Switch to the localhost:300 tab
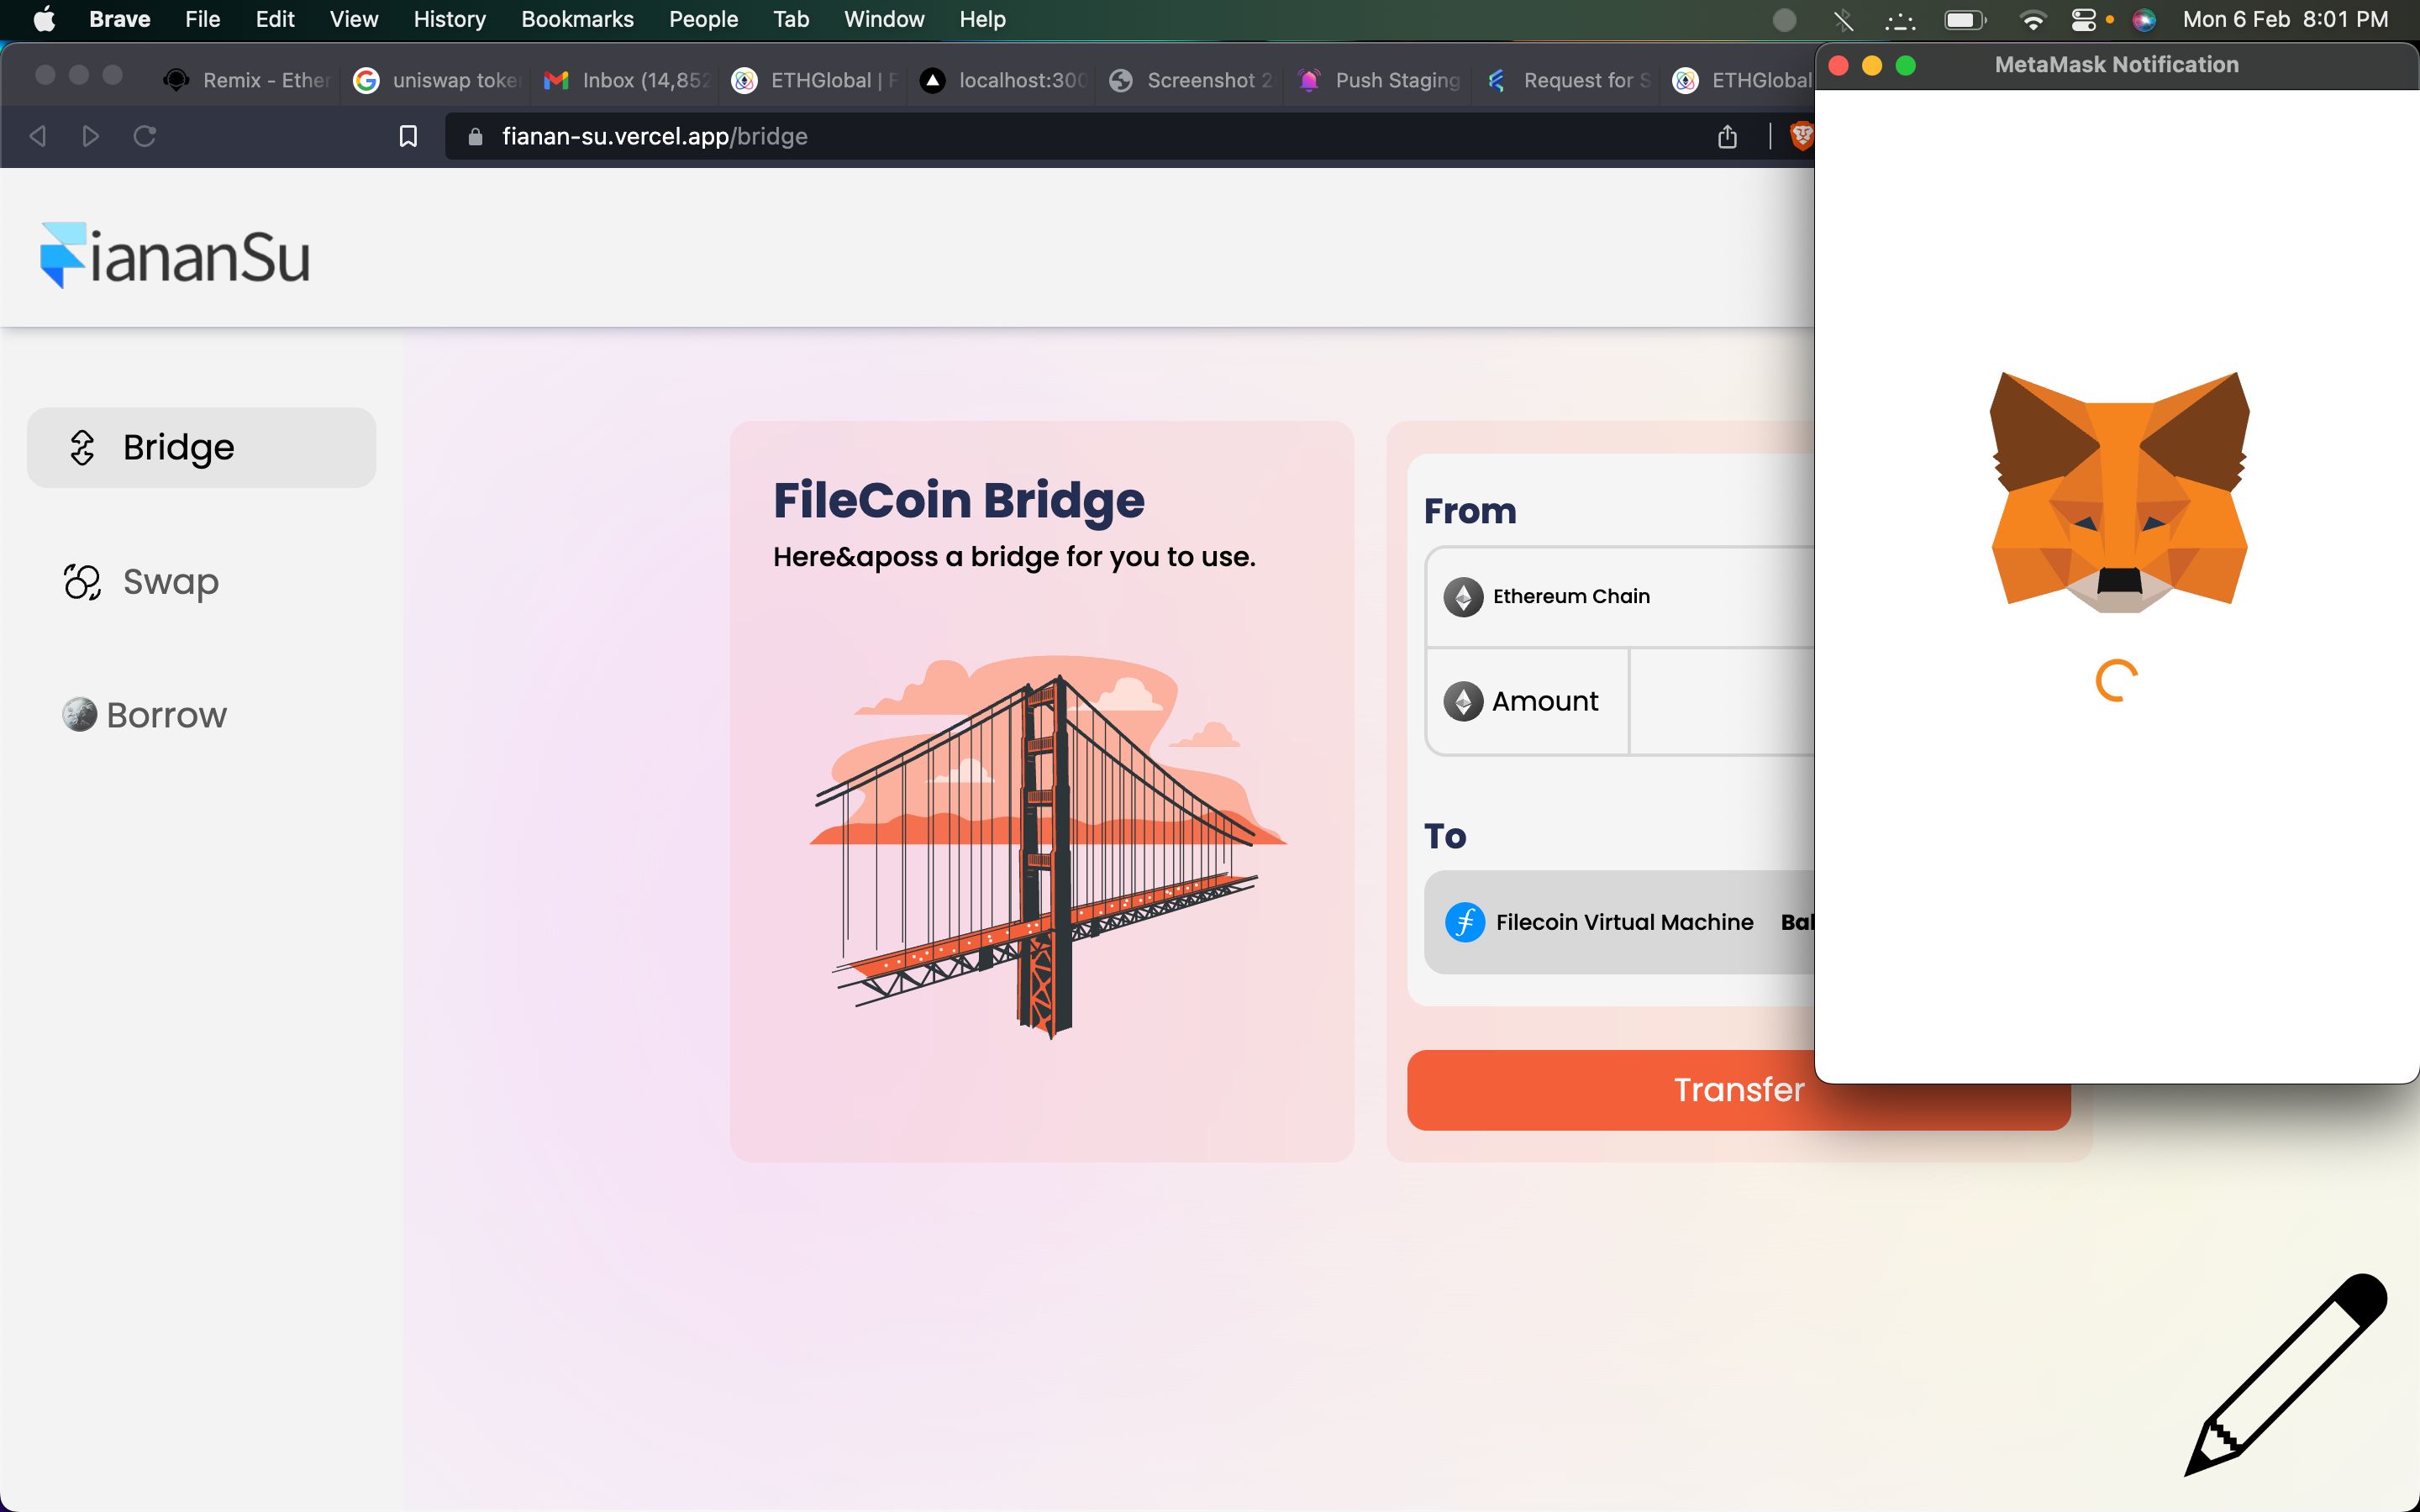Viewport: 2420px width, 1512px height. [1005, 80]
